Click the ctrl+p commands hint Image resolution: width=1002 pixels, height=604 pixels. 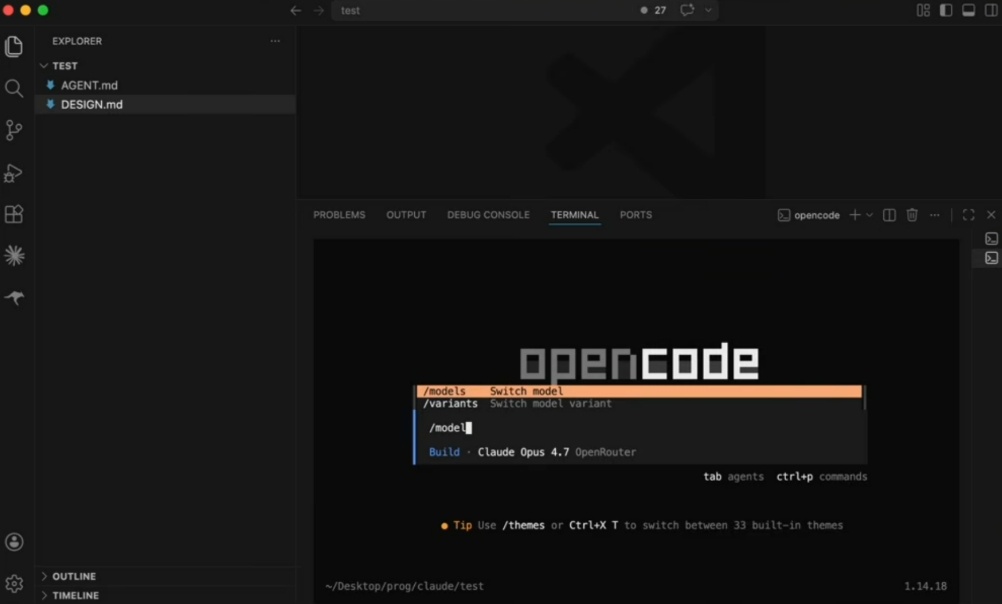822,477
